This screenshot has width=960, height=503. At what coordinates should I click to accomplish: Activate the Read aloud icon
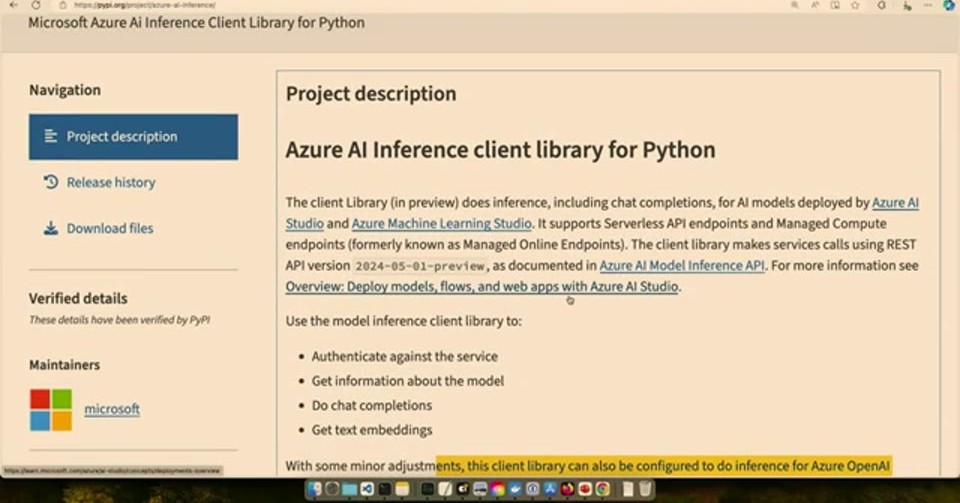click(815, 5)
